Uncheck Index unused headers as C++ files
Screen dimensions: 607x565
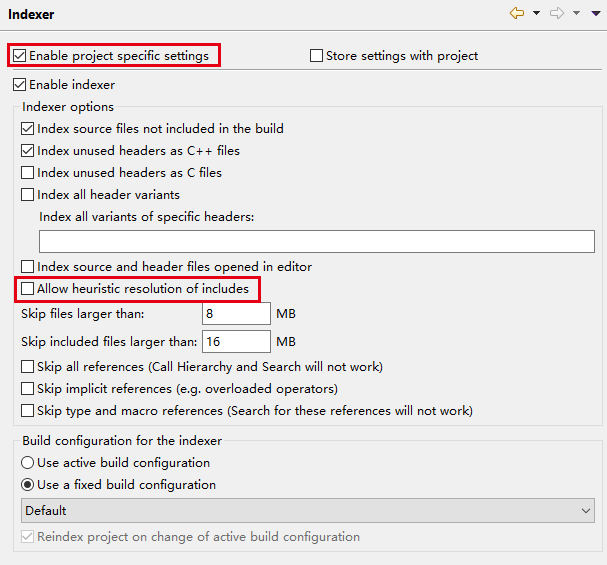pyautogui.click(x=28, y=151)
